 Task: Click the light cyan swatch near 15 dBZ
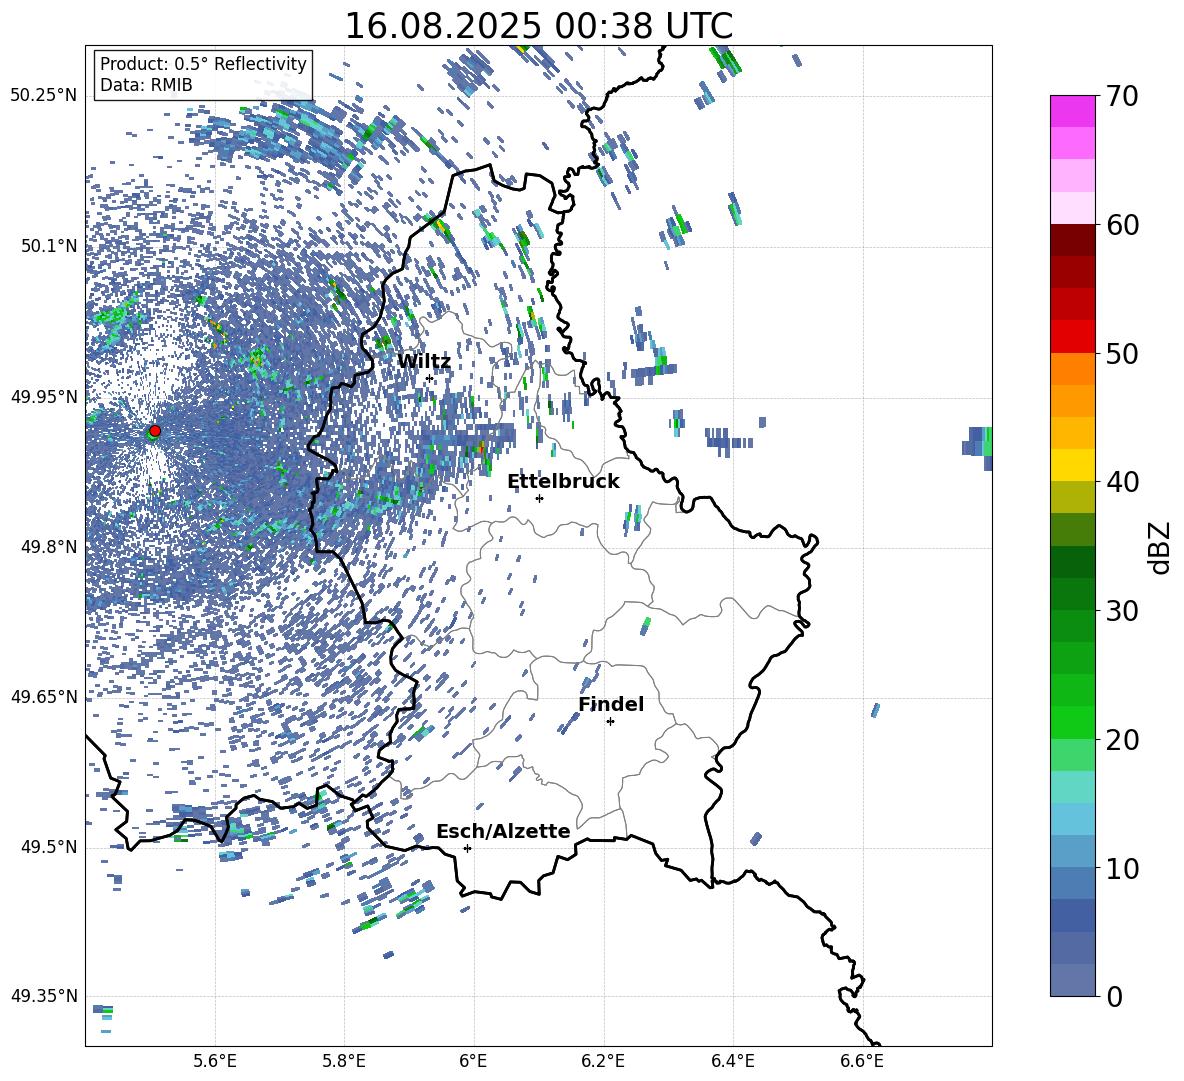(1072, 787)
